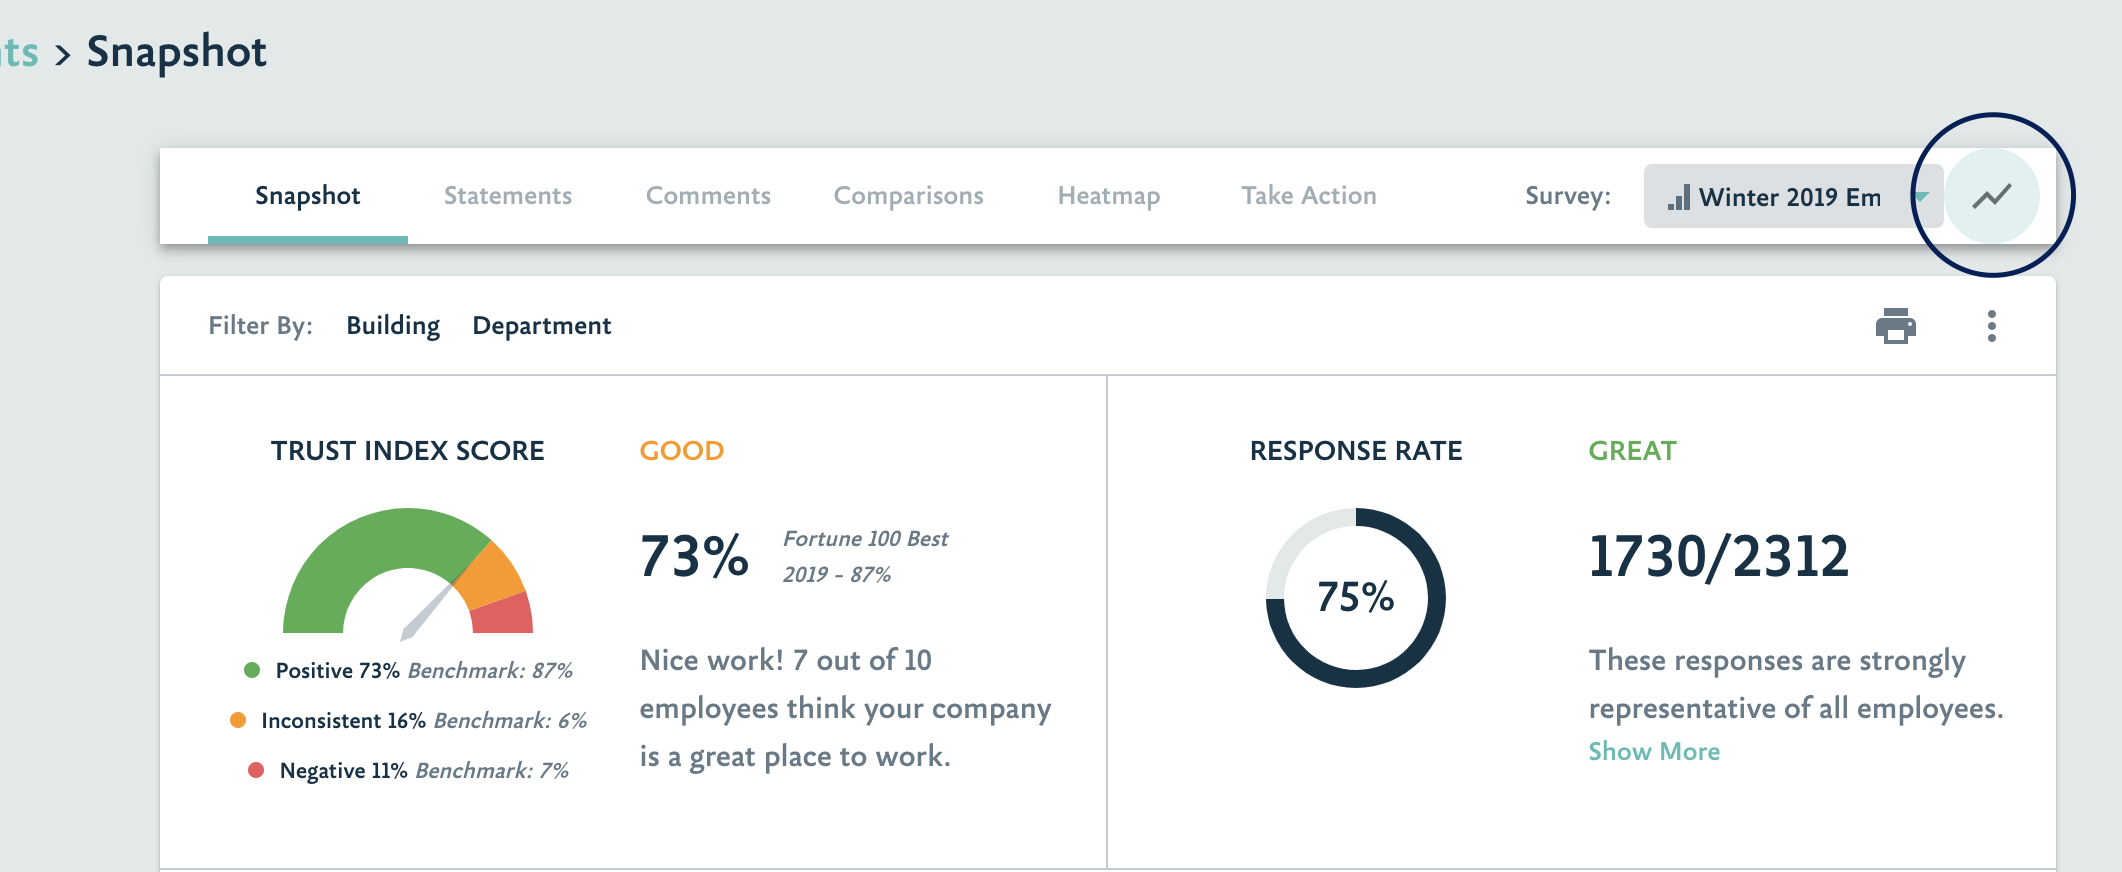Switch to the Statements tab
The width and height of the screenshot is (2122, 872).
tap(508, 196)
